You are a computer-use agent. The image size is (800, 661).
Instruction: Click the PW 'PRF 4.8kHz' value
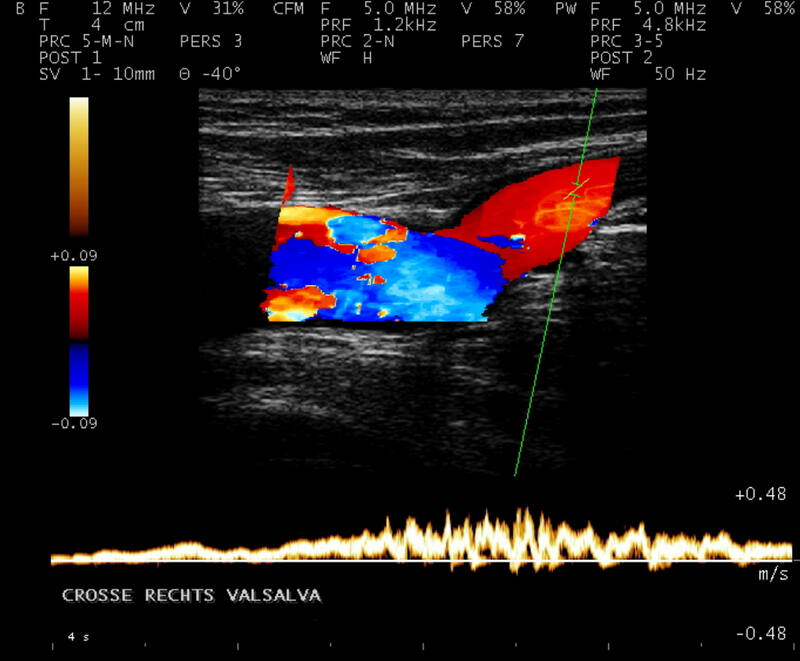point(648,25)
